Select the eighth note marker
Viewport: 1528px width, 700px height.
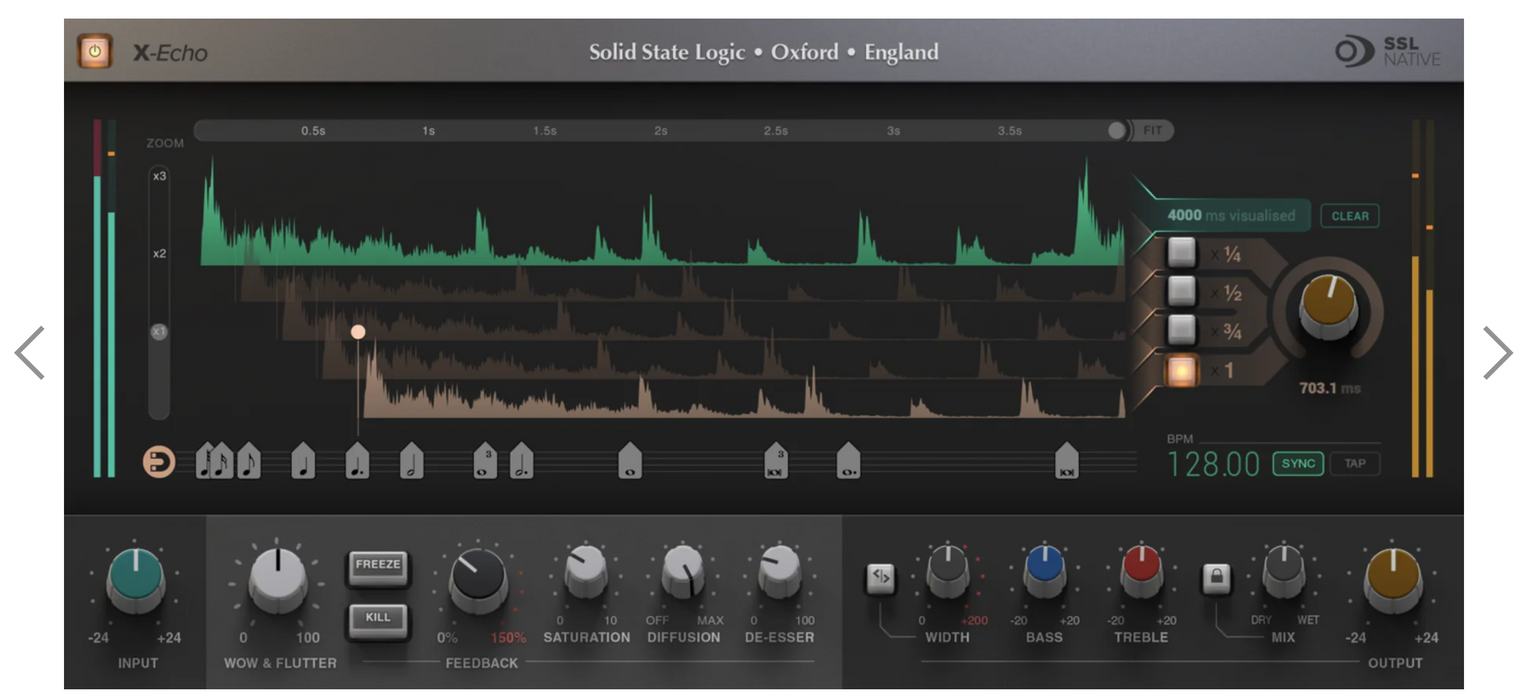click(x=249, y=463)
